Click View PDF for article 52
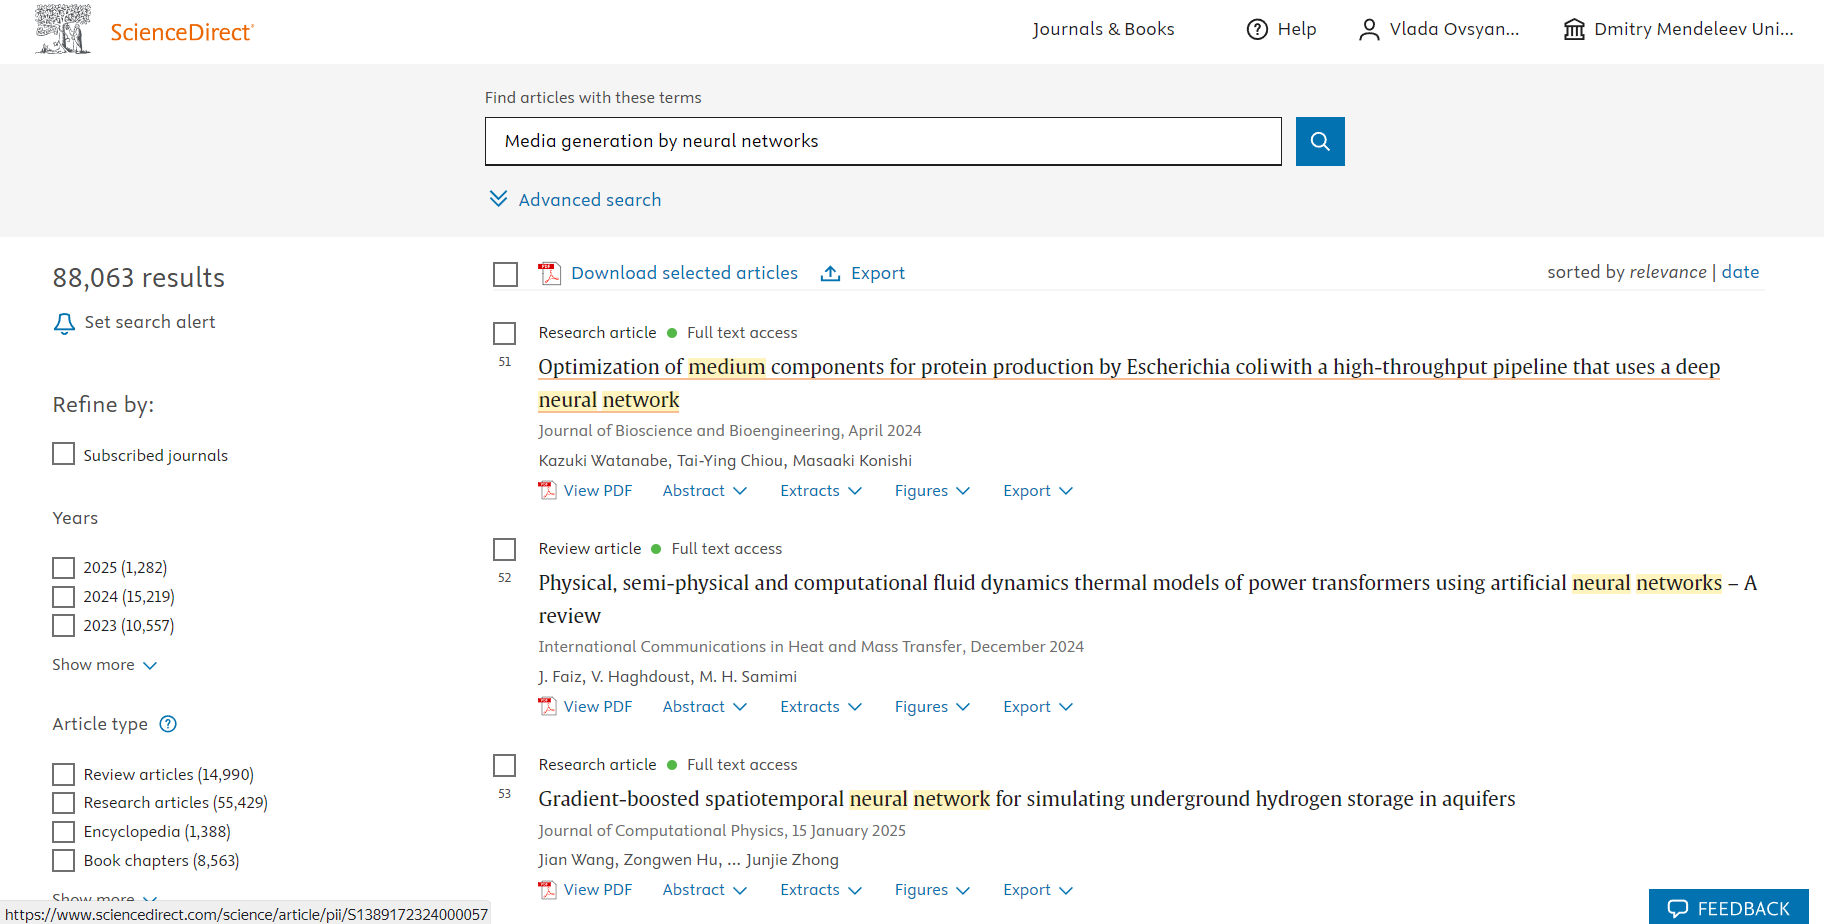The width and height of the screenshot is (1824, 924). [598, 706]
